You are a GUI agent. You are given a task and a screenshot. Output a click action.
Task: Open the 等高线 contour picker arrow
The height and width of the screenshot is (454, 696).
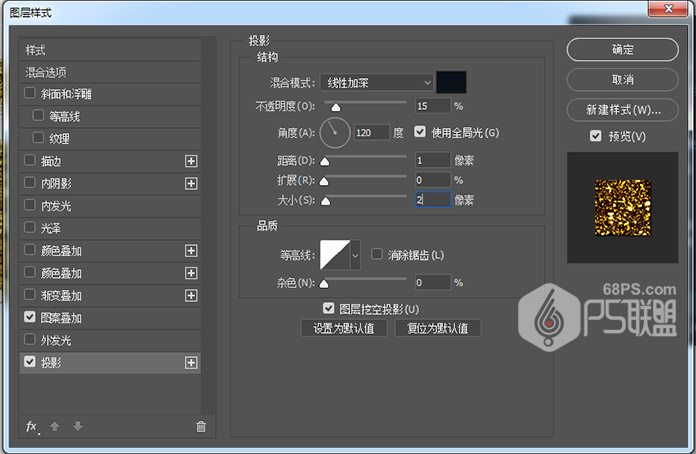pyautogui.click(x=355, y=255)
